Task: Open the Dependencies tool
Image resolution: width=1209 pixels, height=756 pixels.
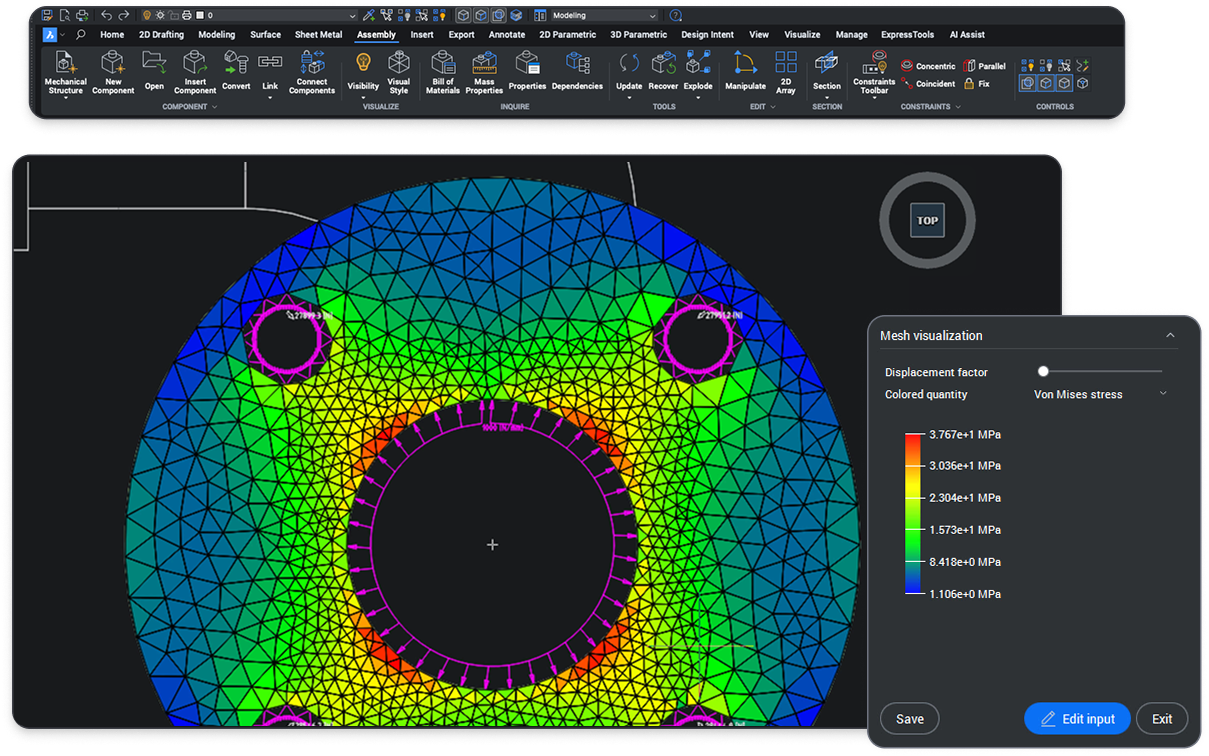Action: click(x=577, y=64)
